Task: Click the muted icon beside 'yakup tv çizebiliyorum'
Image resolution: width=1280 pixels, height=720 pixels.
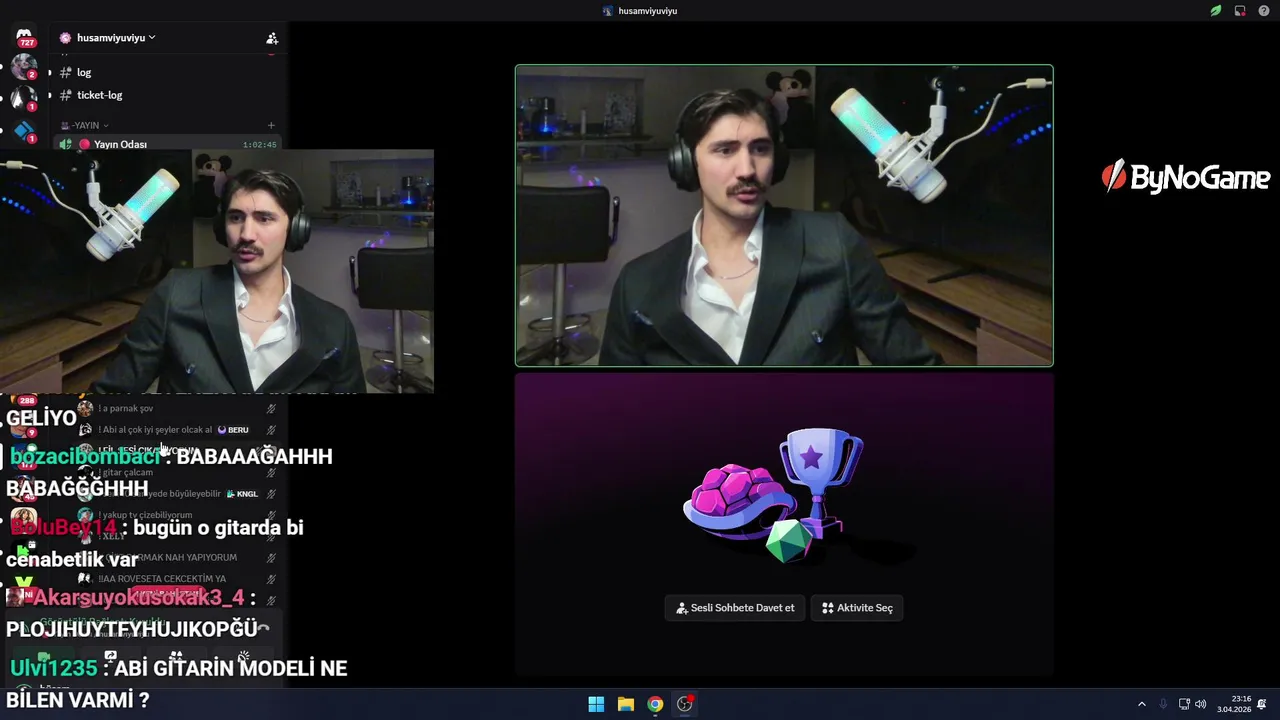Action: [x=271, y=515]
